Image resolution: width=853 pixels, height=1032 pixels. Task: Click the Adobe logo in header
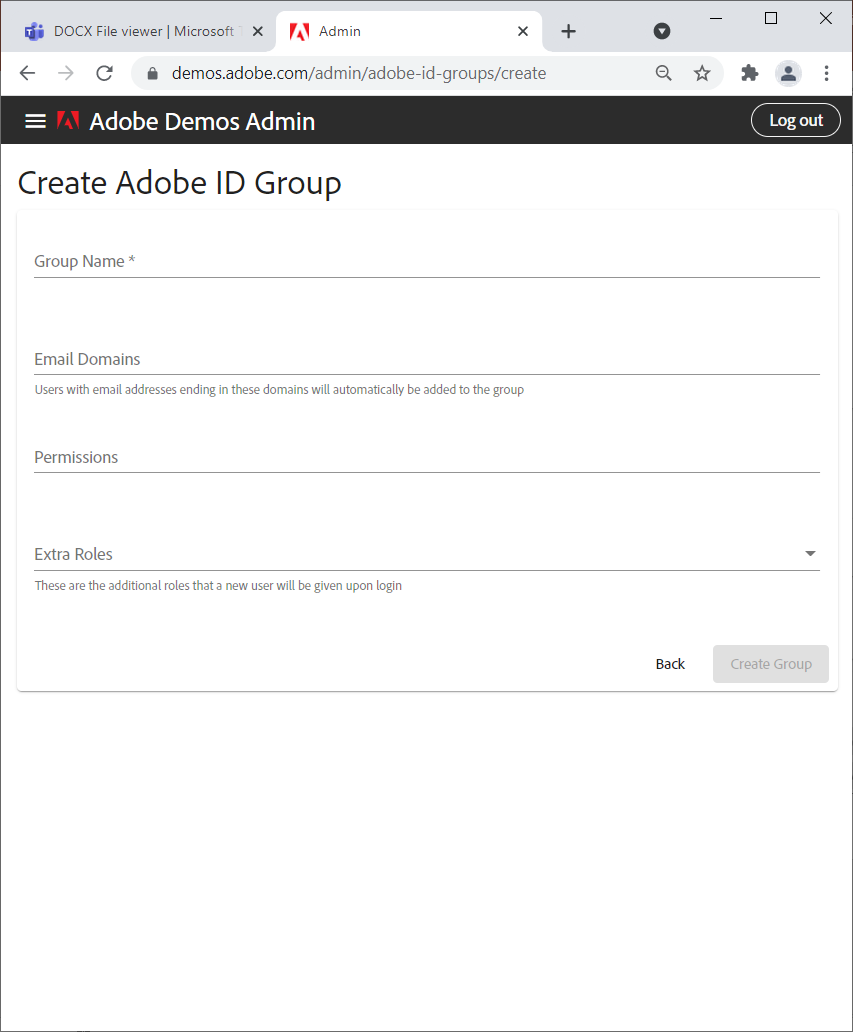(68, 121)
